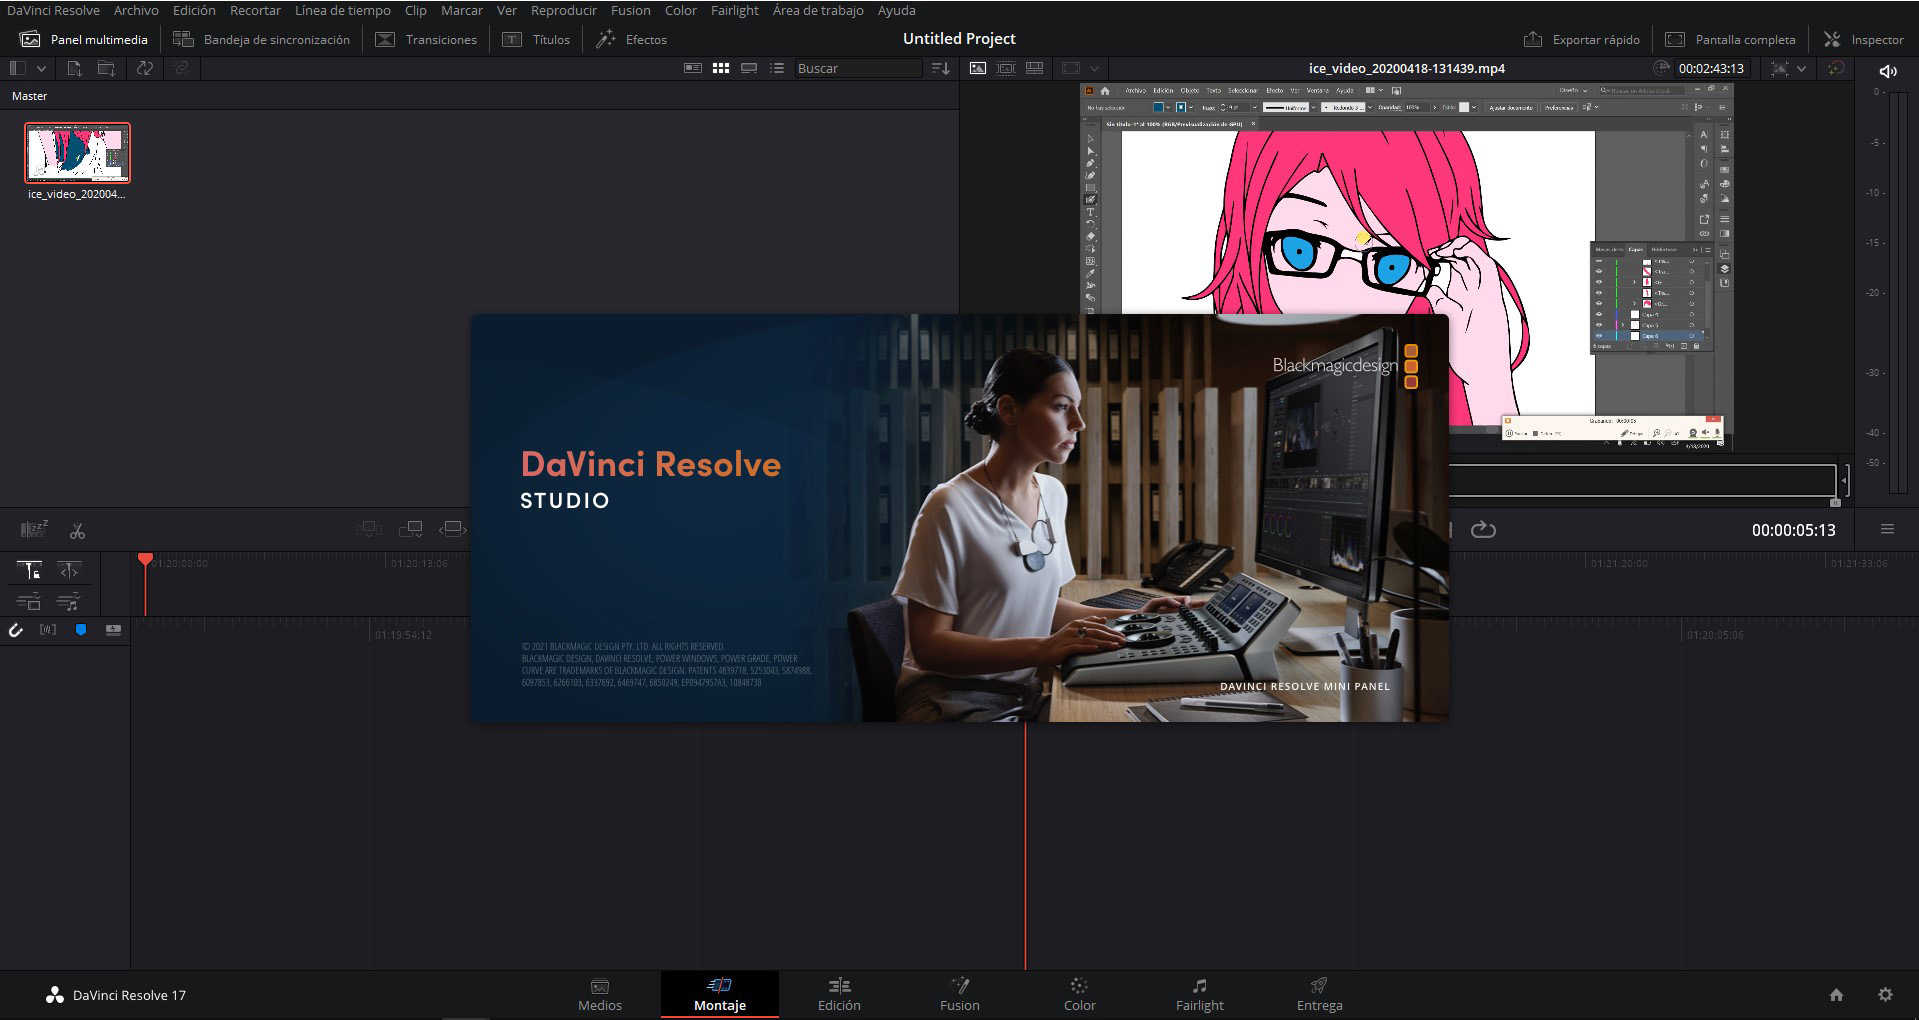Expand the viewer aspect options chevron
The image size is (1919, 1020).
pos(1094,68)
